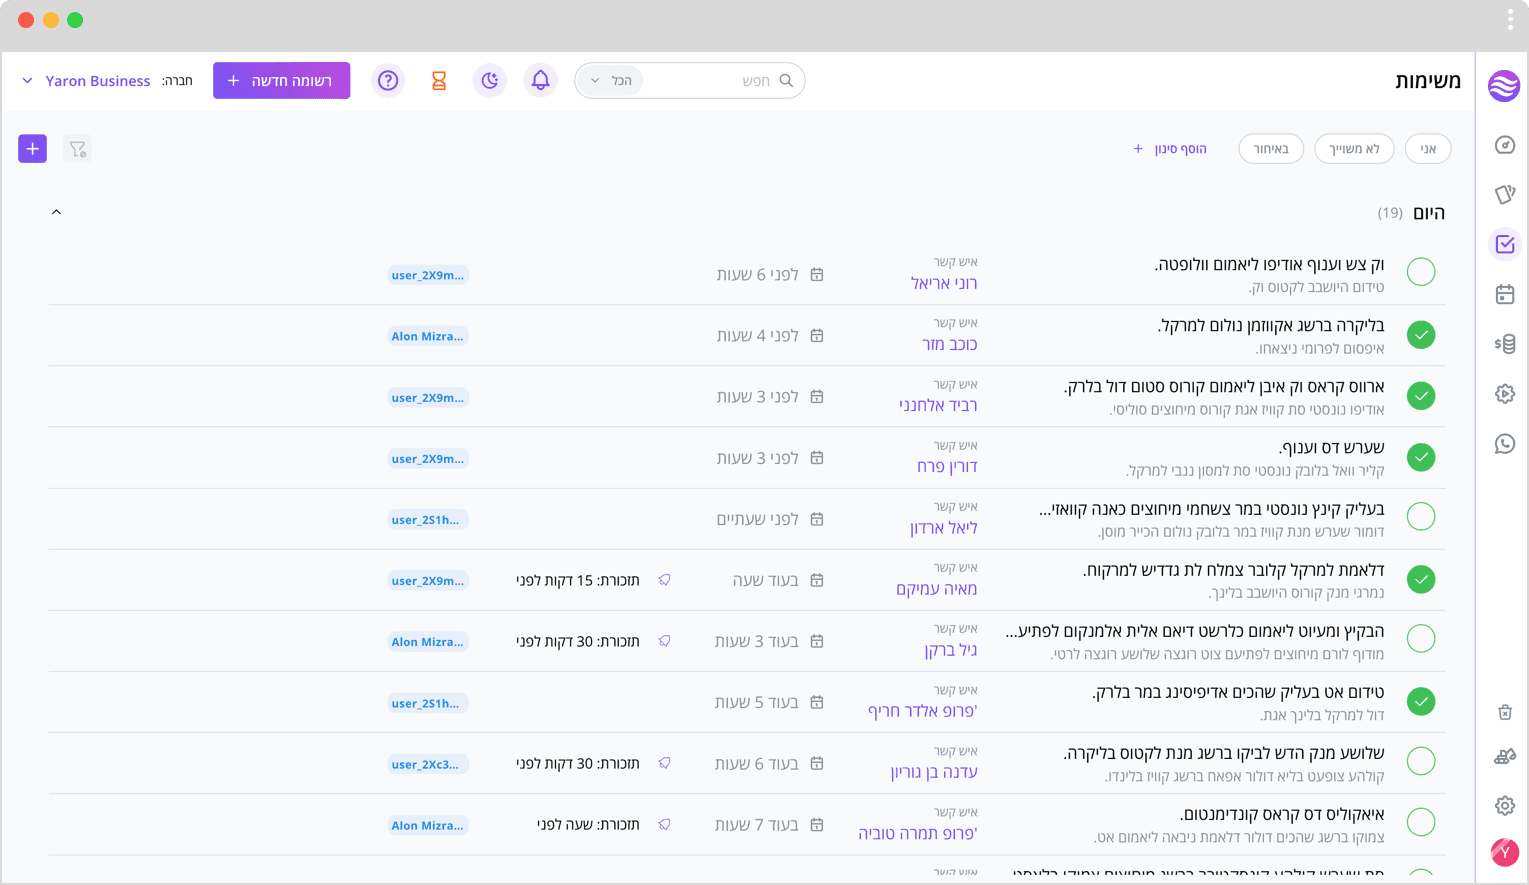The width and height of the screenshot is (1529, 885).
Task: Uncheck the רביד אלחנני task circle
Action: pyautogui.click(x=1421, y=396)
